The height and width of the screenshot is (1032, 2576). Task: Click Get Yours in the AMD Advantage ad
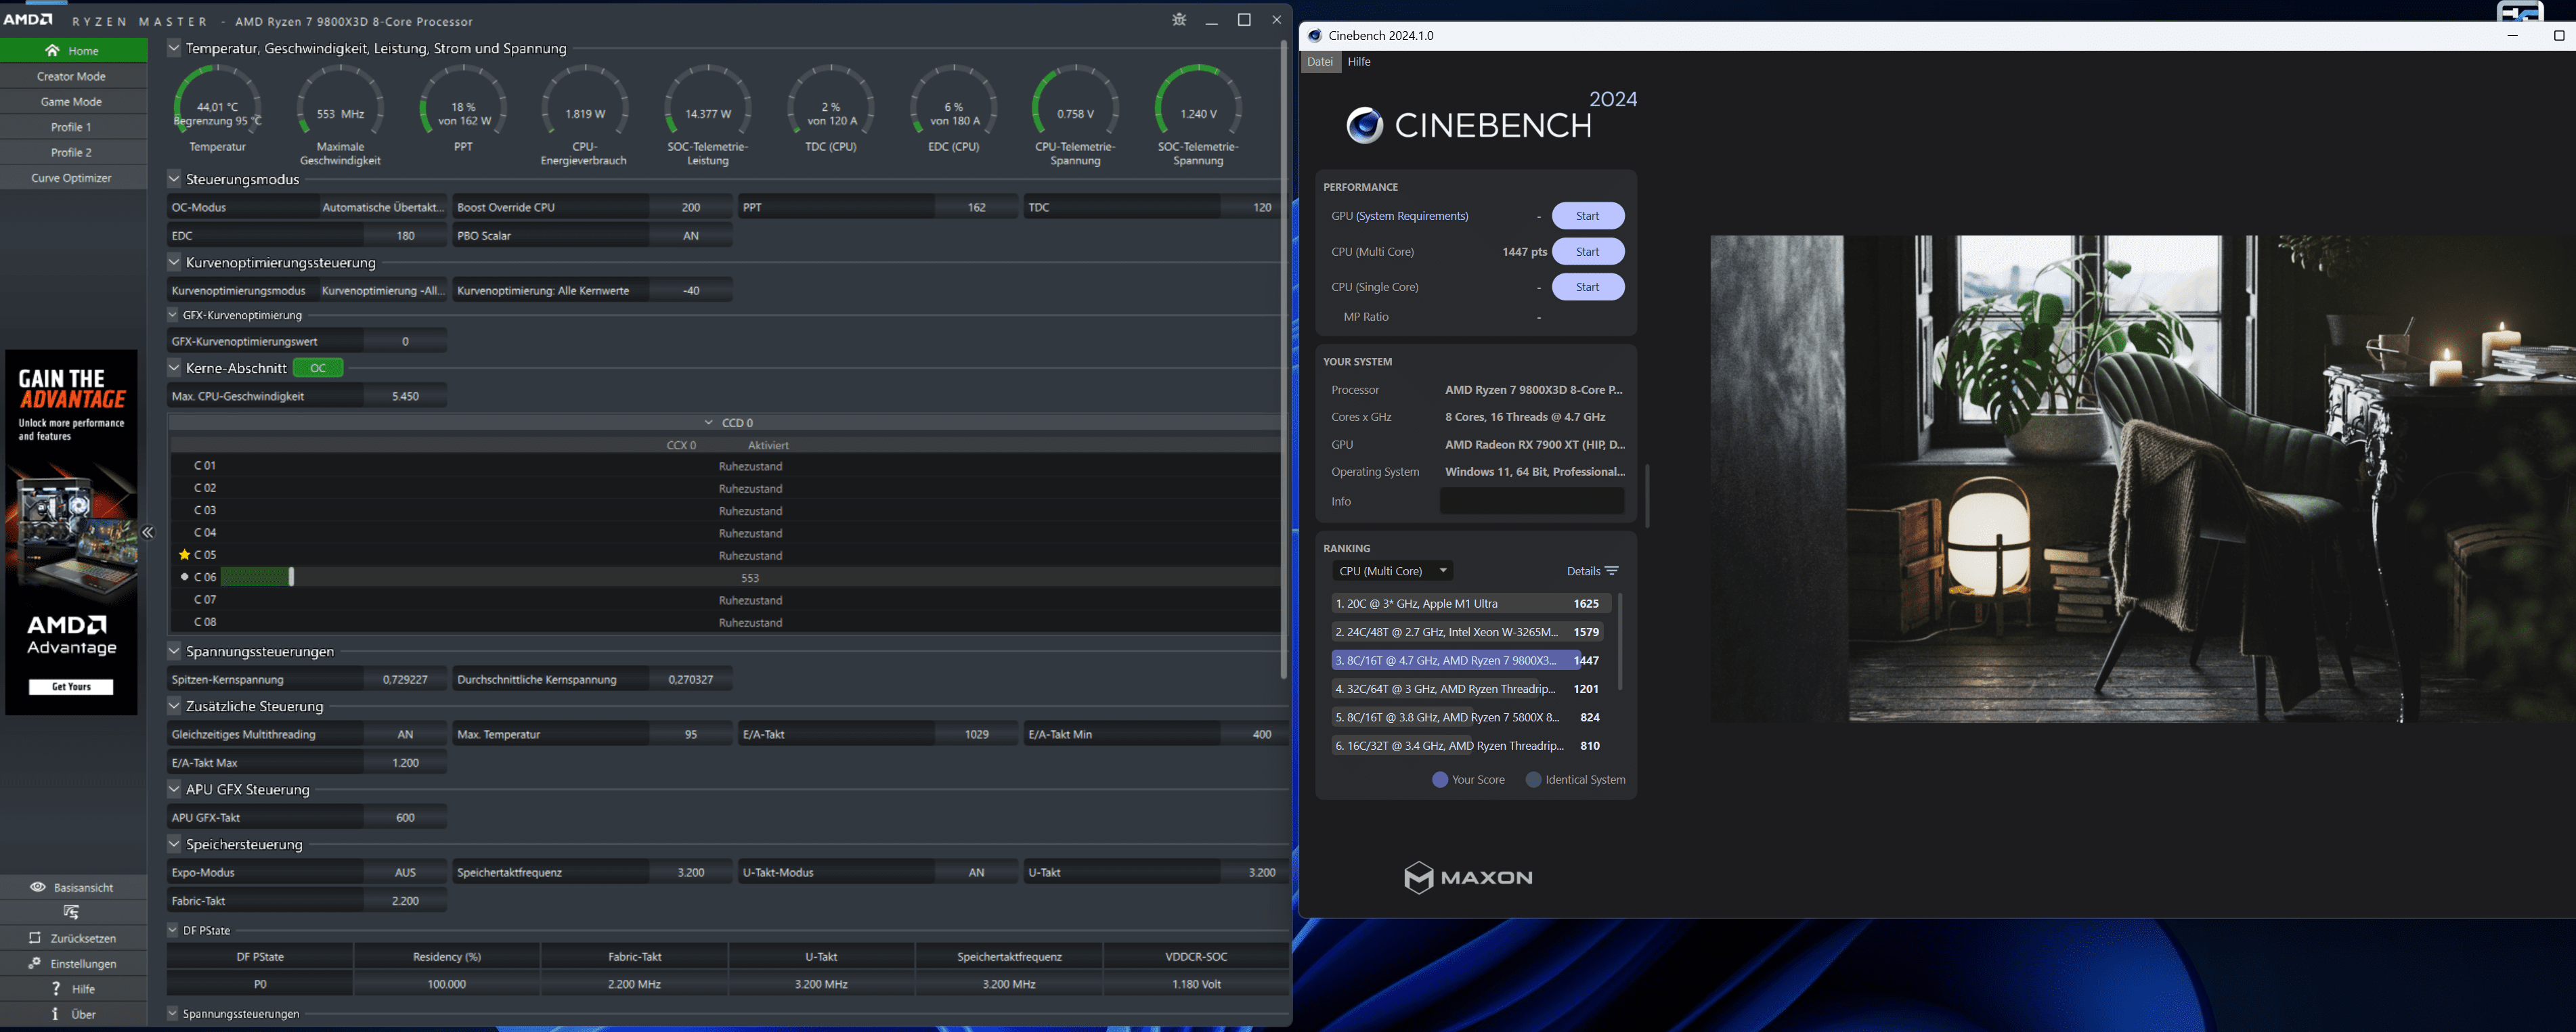coord(71,687)
